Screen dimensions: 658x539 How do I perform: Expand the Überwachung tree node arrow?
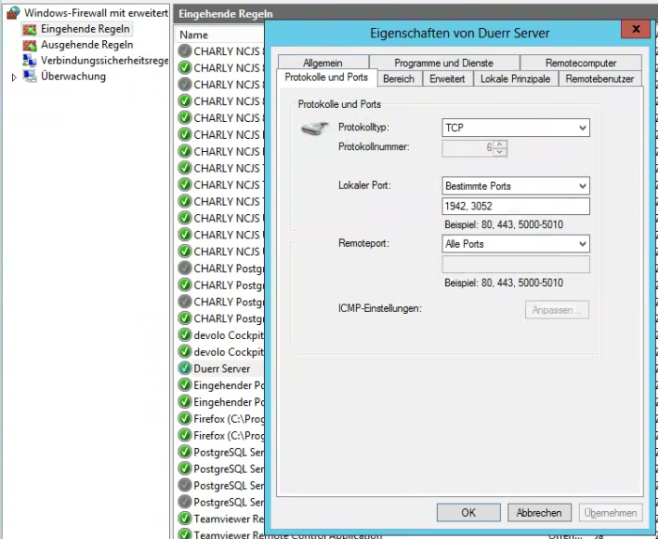[x=13, y=77]
